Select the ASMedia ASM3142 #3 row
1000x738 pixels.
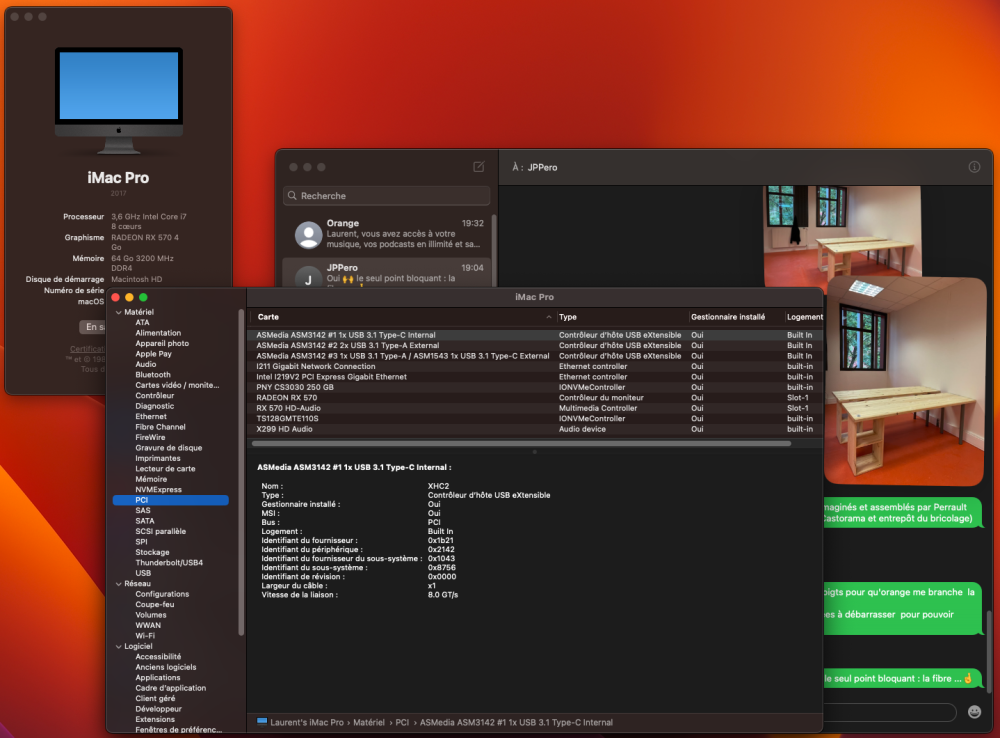(534, 356)
